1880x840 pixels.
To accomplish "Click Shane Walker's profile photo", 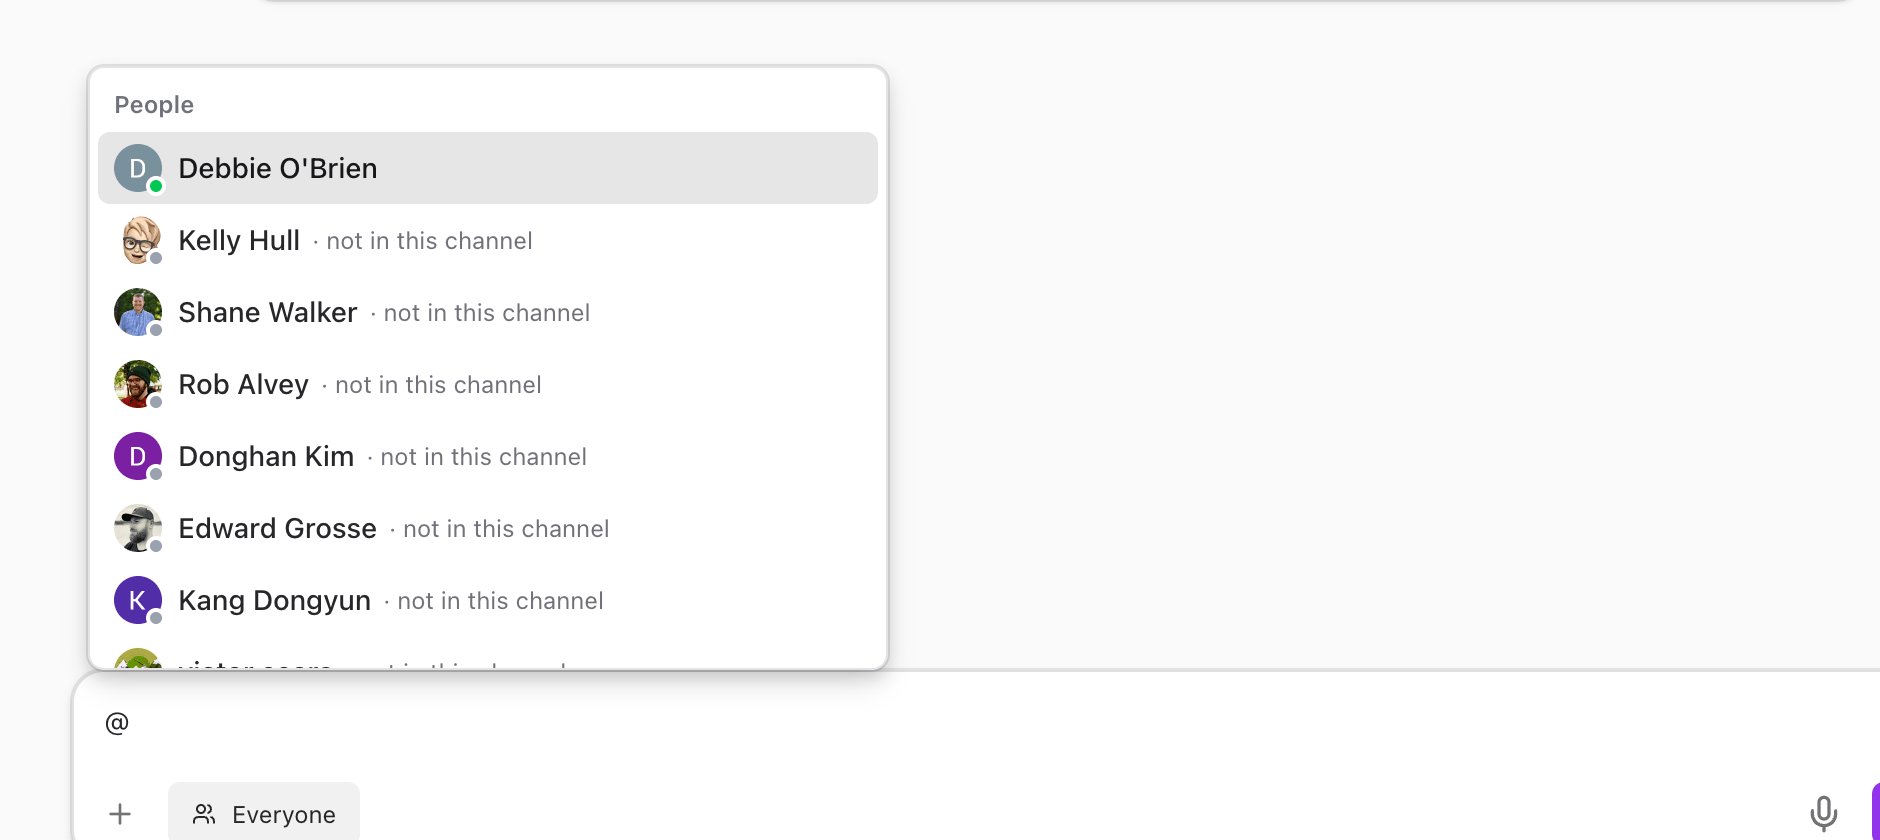I will pos(138,312).
